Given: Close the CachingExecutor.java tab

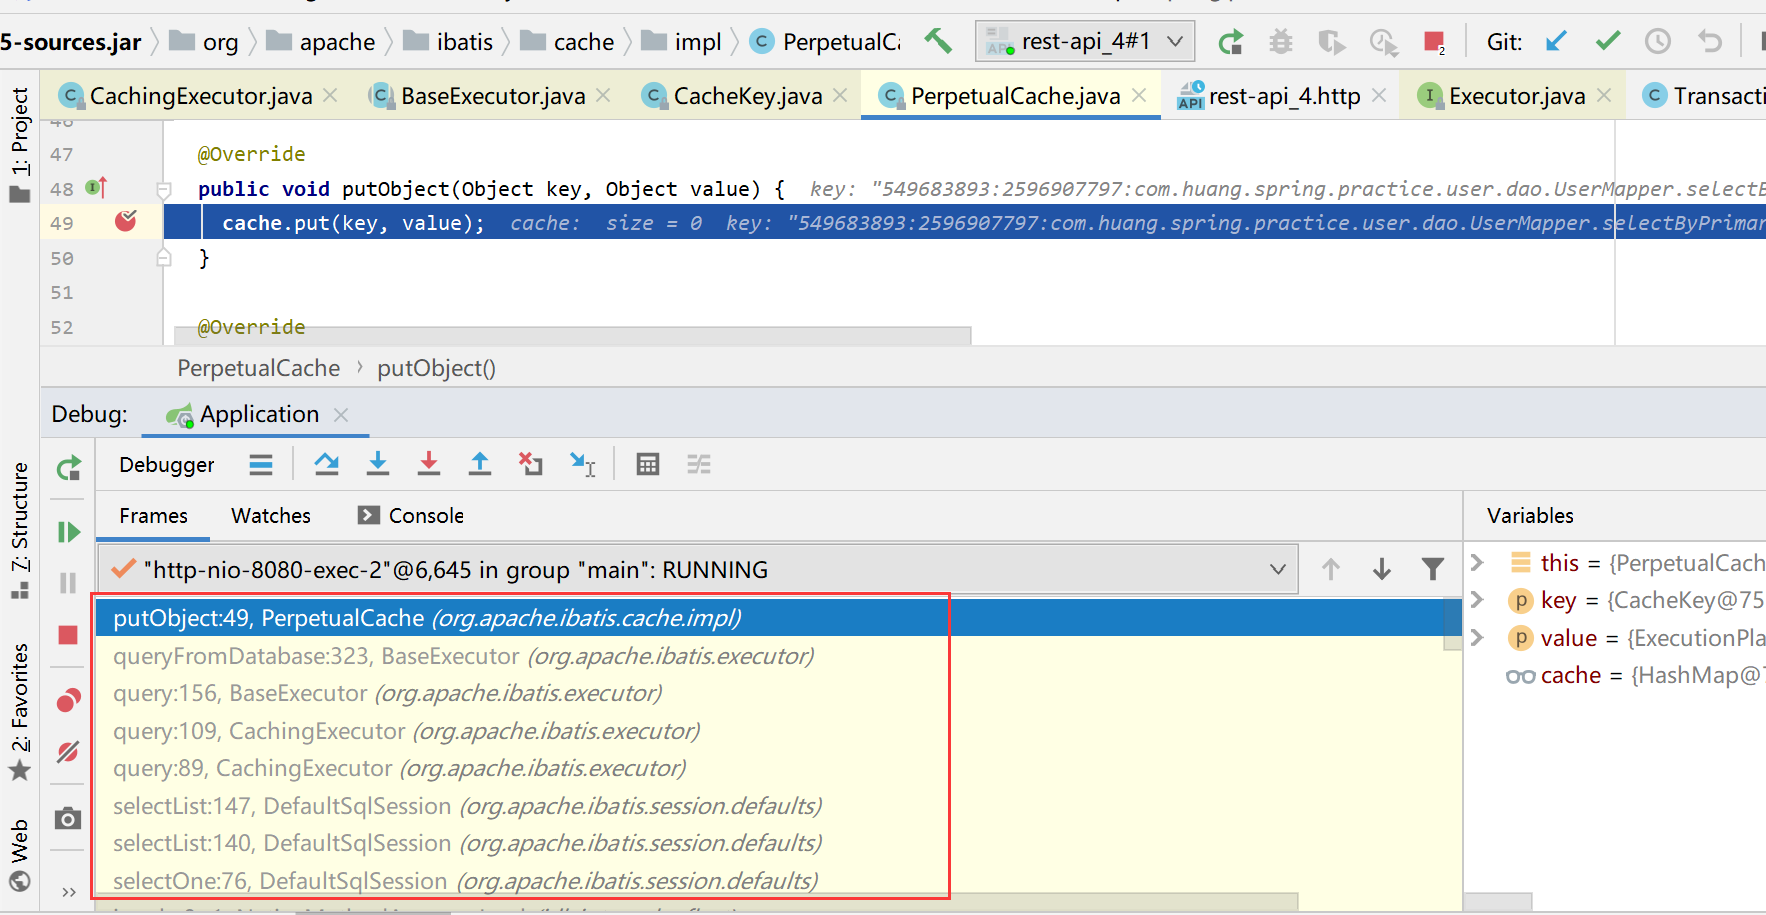Looking at the screenshot, I should tap(331, 95).
